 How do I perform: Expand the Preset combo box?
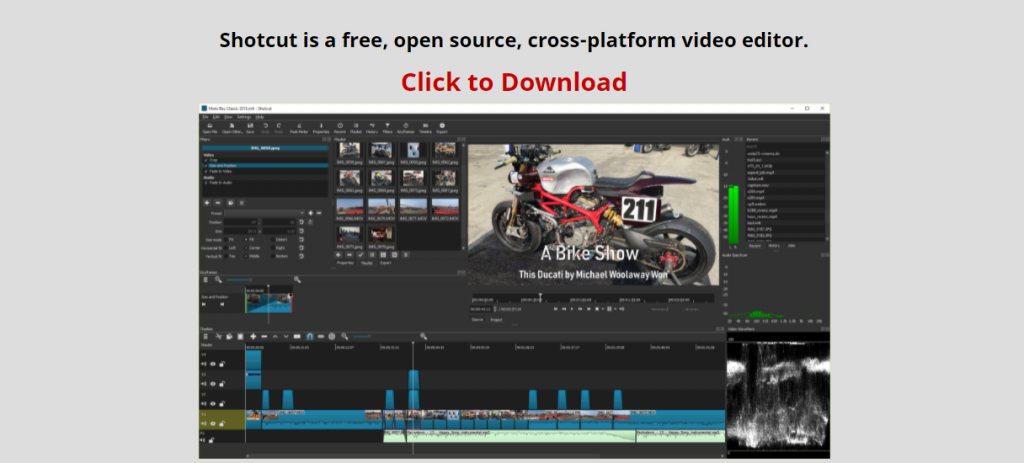pyautogui.click(x=264, y=213)
